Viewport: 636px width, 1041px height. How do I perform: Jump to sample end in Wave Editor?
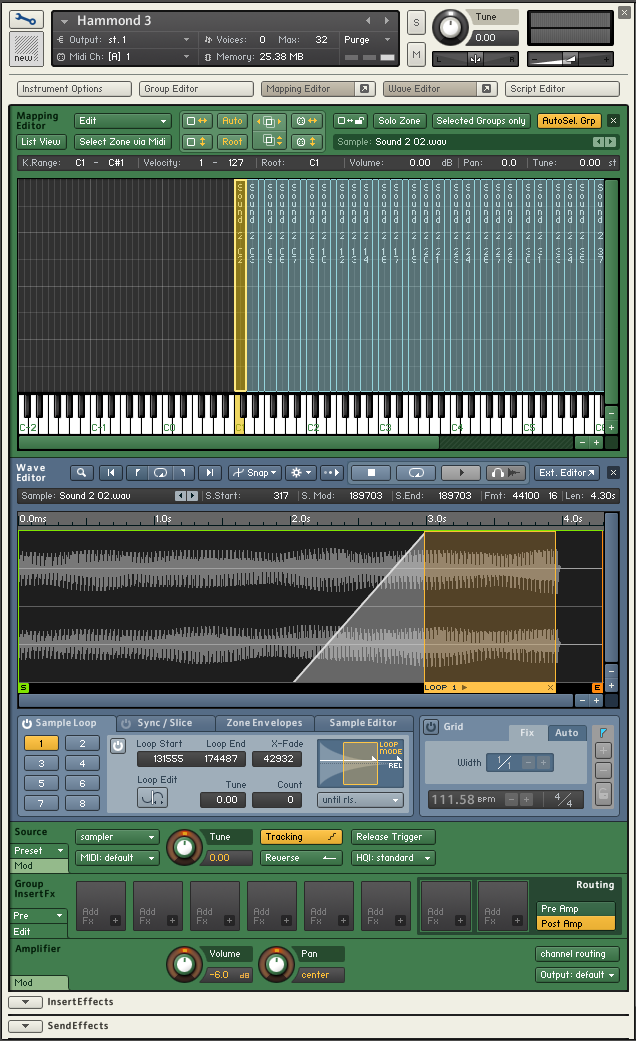pos(210,473)
